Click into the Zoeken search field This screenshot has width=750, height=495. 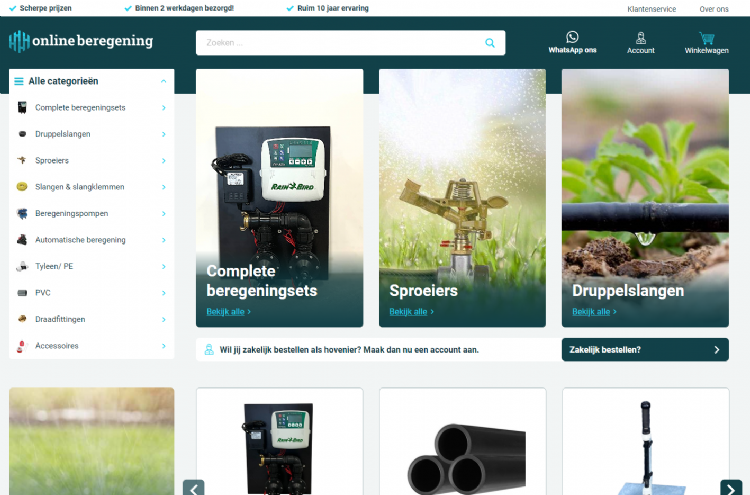(340, 43)
